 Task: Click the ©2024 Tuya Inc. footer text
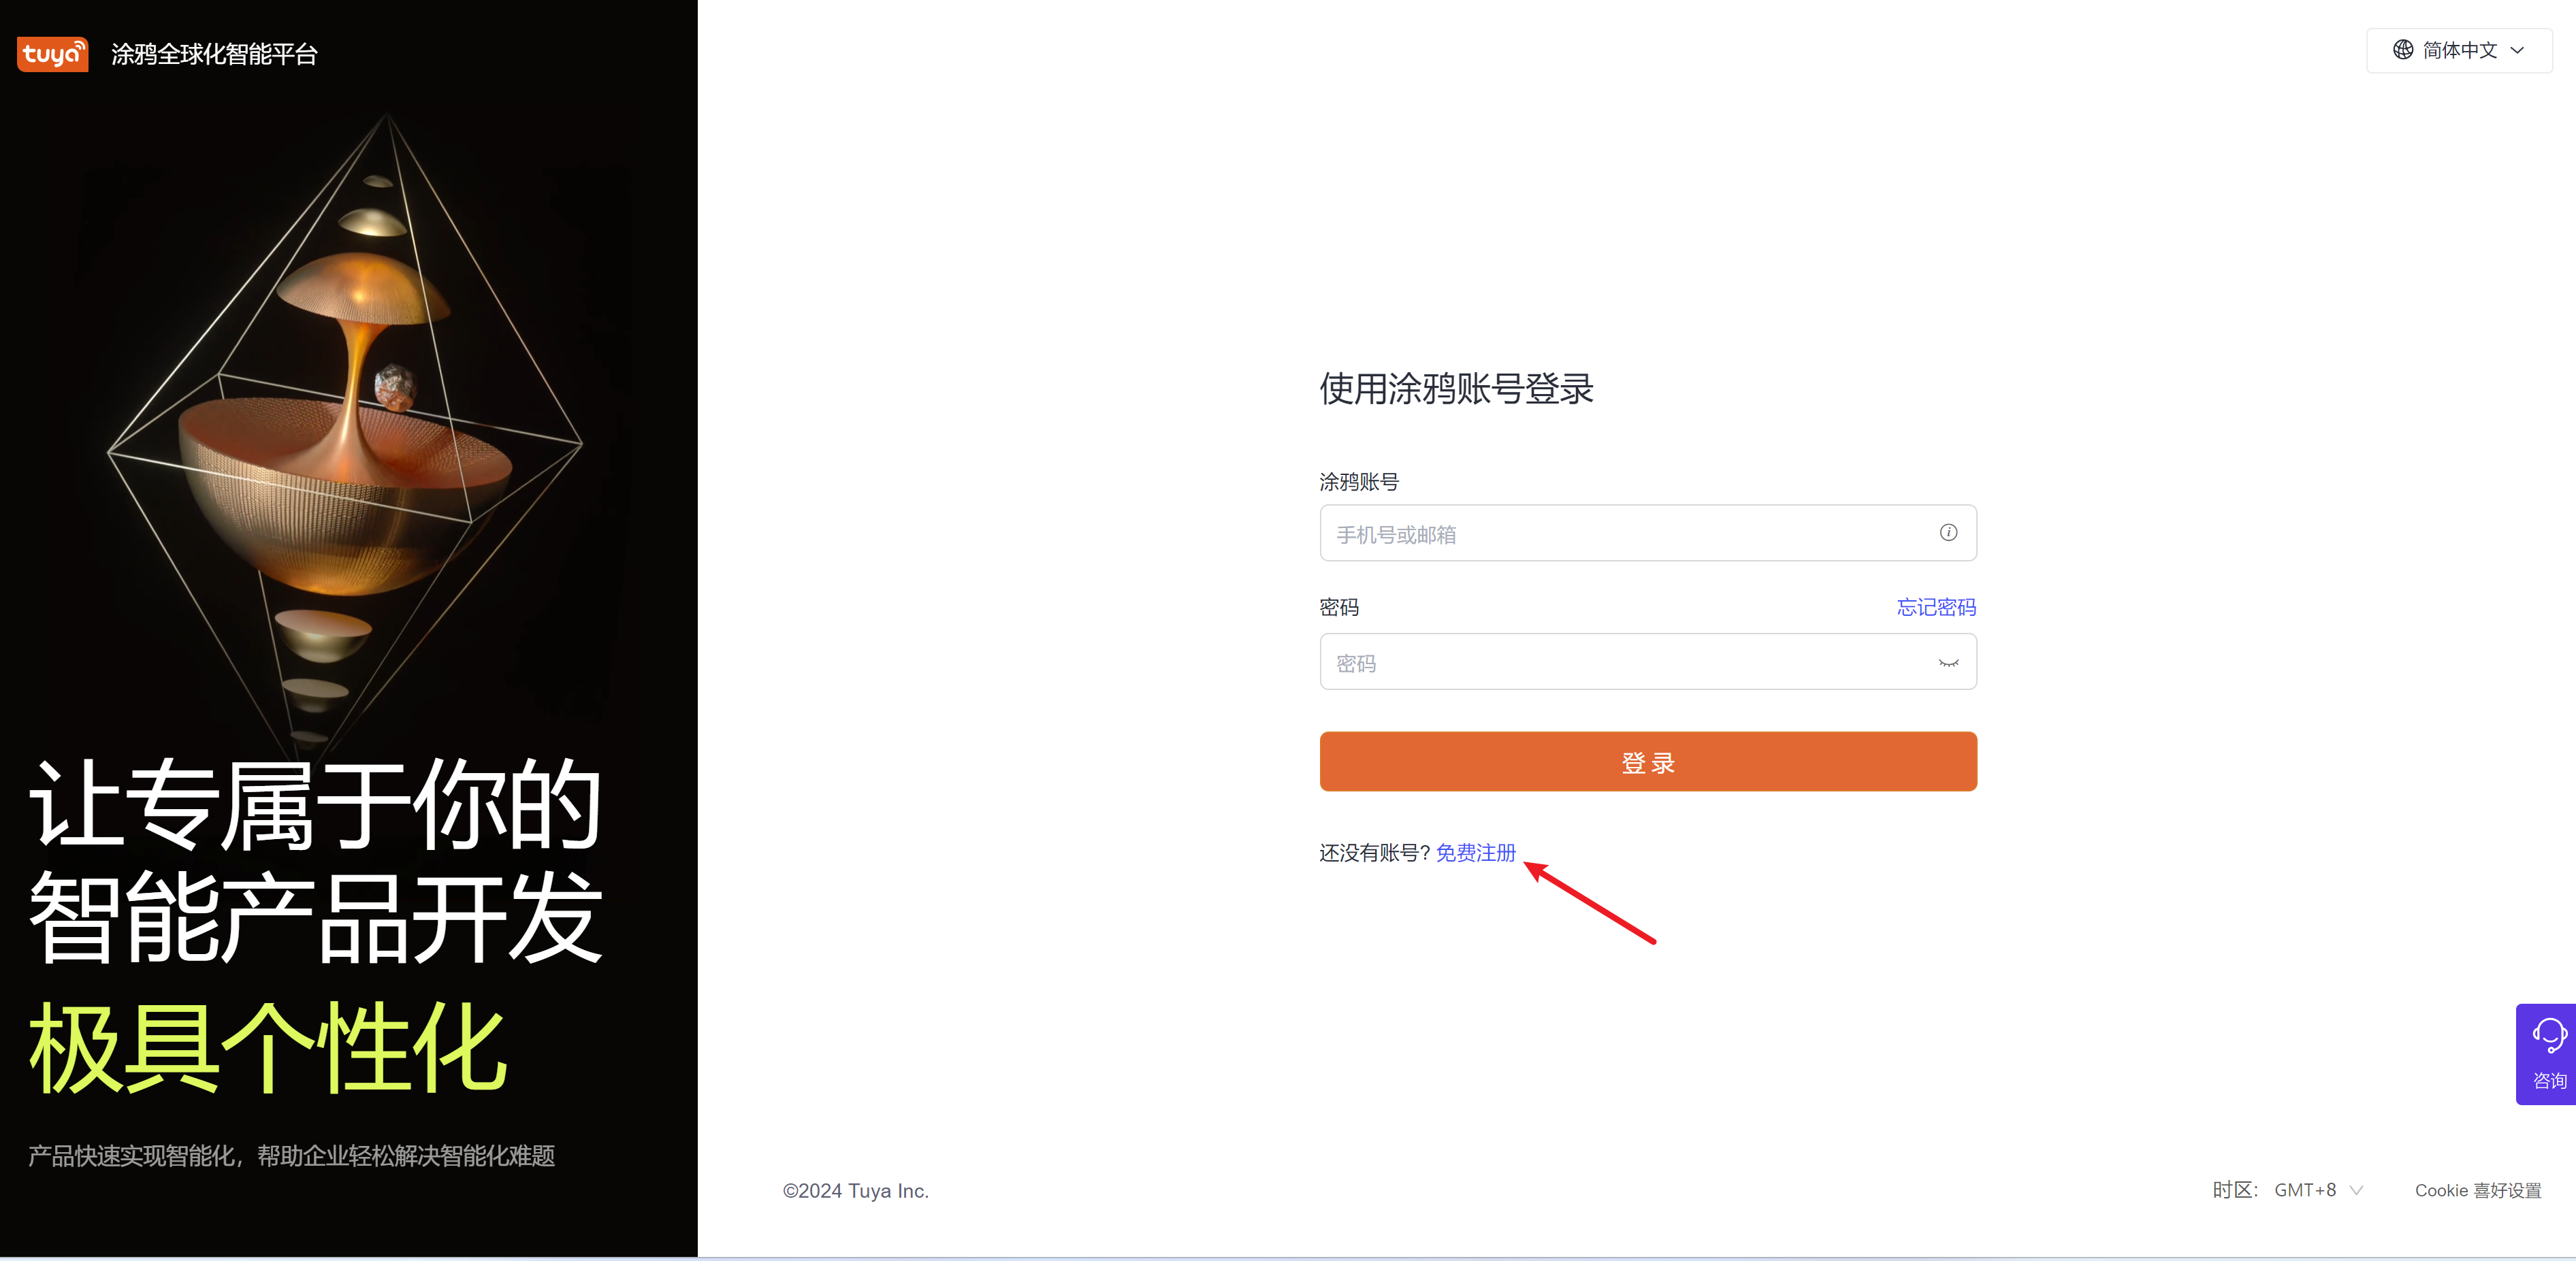(x=855, y=1190)
